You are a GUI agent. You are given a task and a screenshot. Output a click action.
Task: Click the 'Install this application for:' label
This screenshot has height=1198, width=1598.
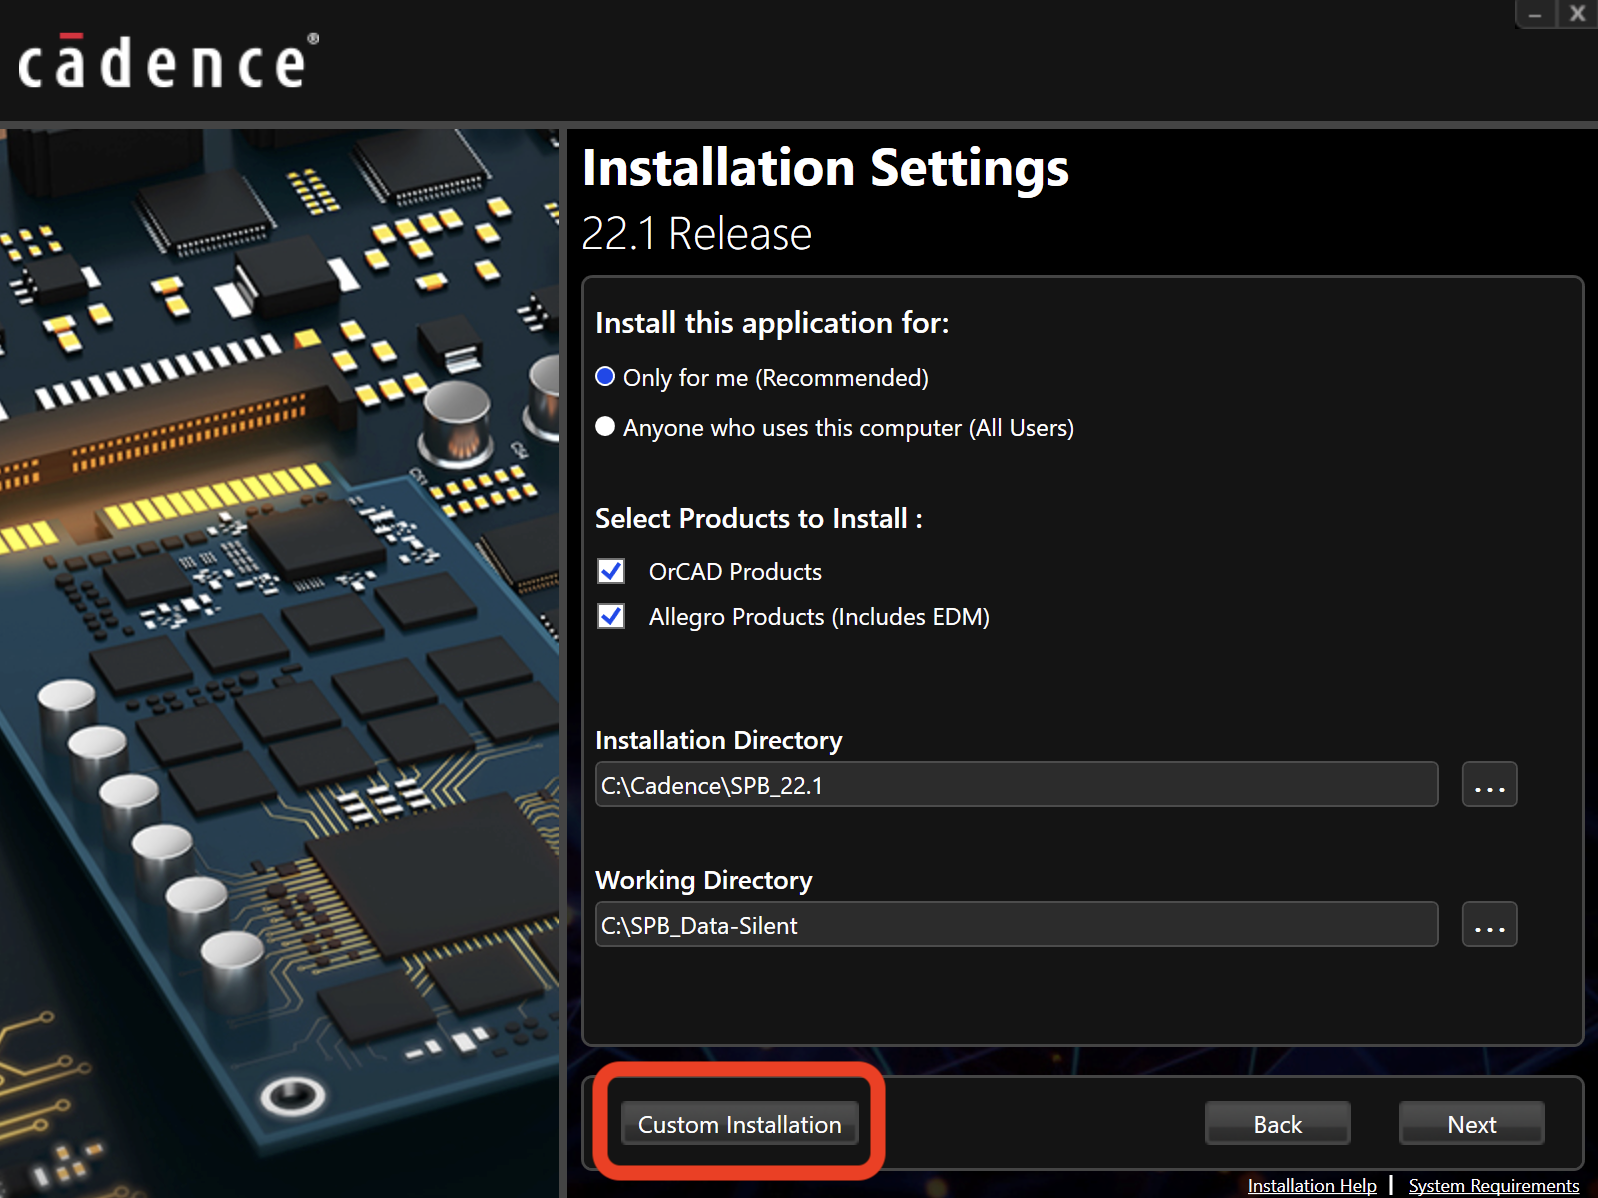(x=772, y=323)
